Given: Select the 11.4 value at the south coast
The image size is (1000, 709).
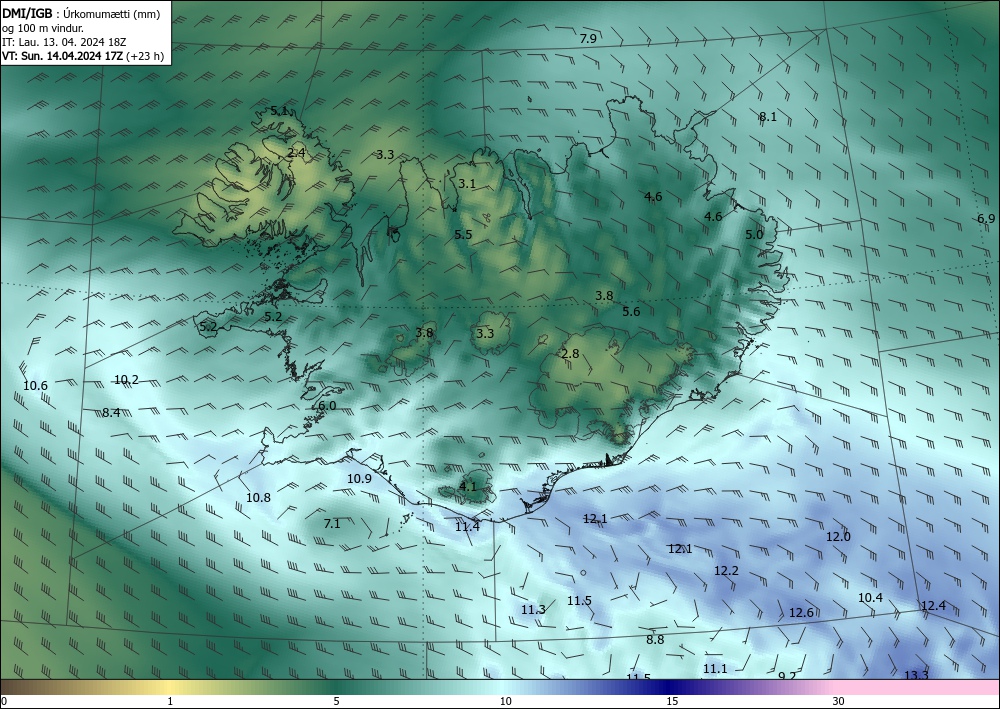Looking at the screenshot, I should [x=467, y=527].
